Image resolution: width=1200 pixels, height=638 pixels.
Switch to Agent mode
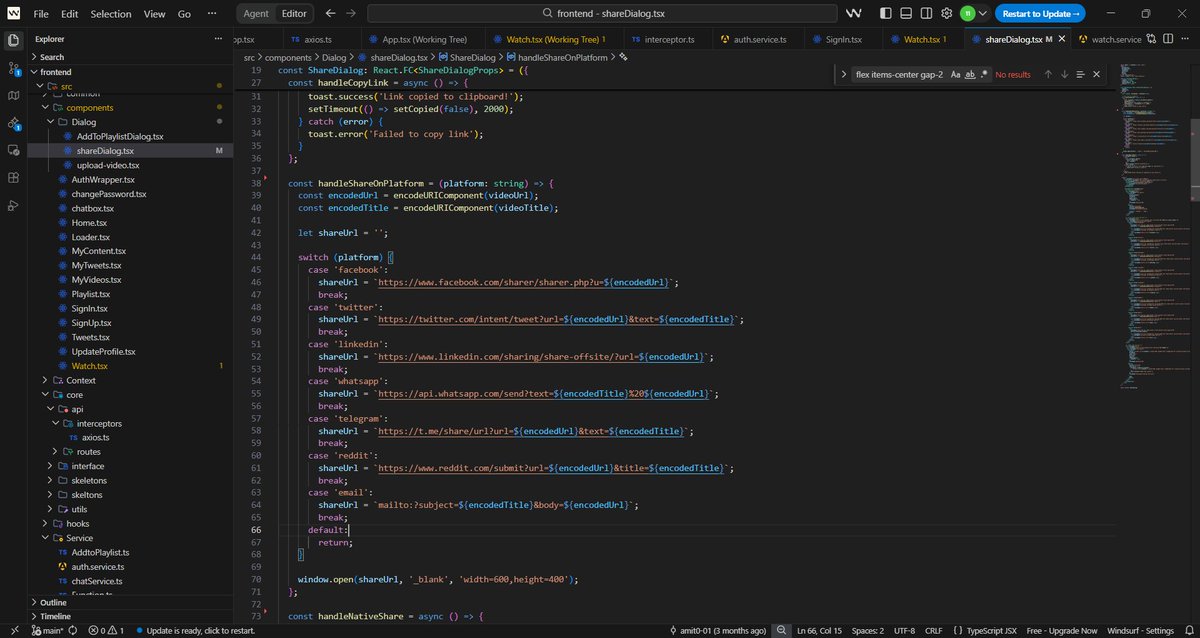(256, 14)
